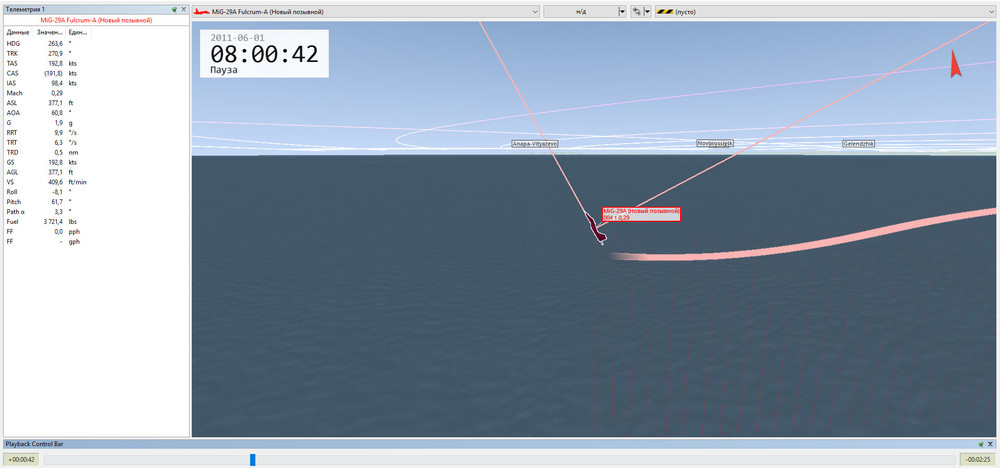Screen dimensions: 1000x468
Task: Click the Пауза status text
Action: 224,70
